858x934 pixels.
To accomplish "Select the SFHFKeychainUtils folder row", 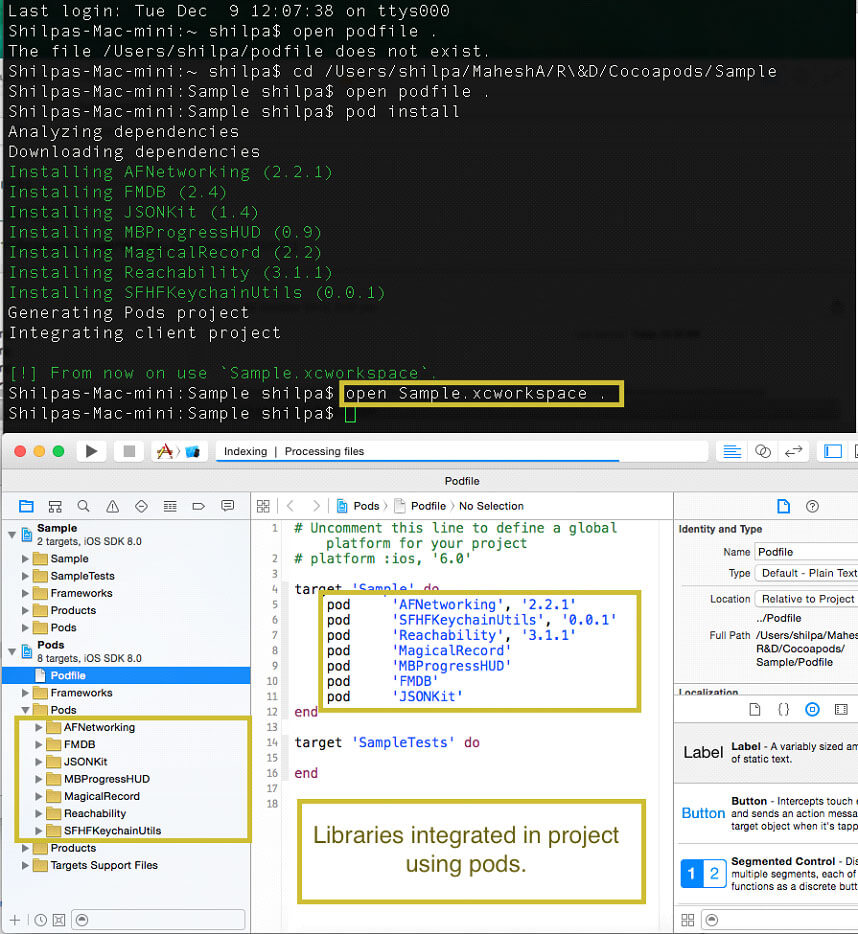I will pos(126,830).
